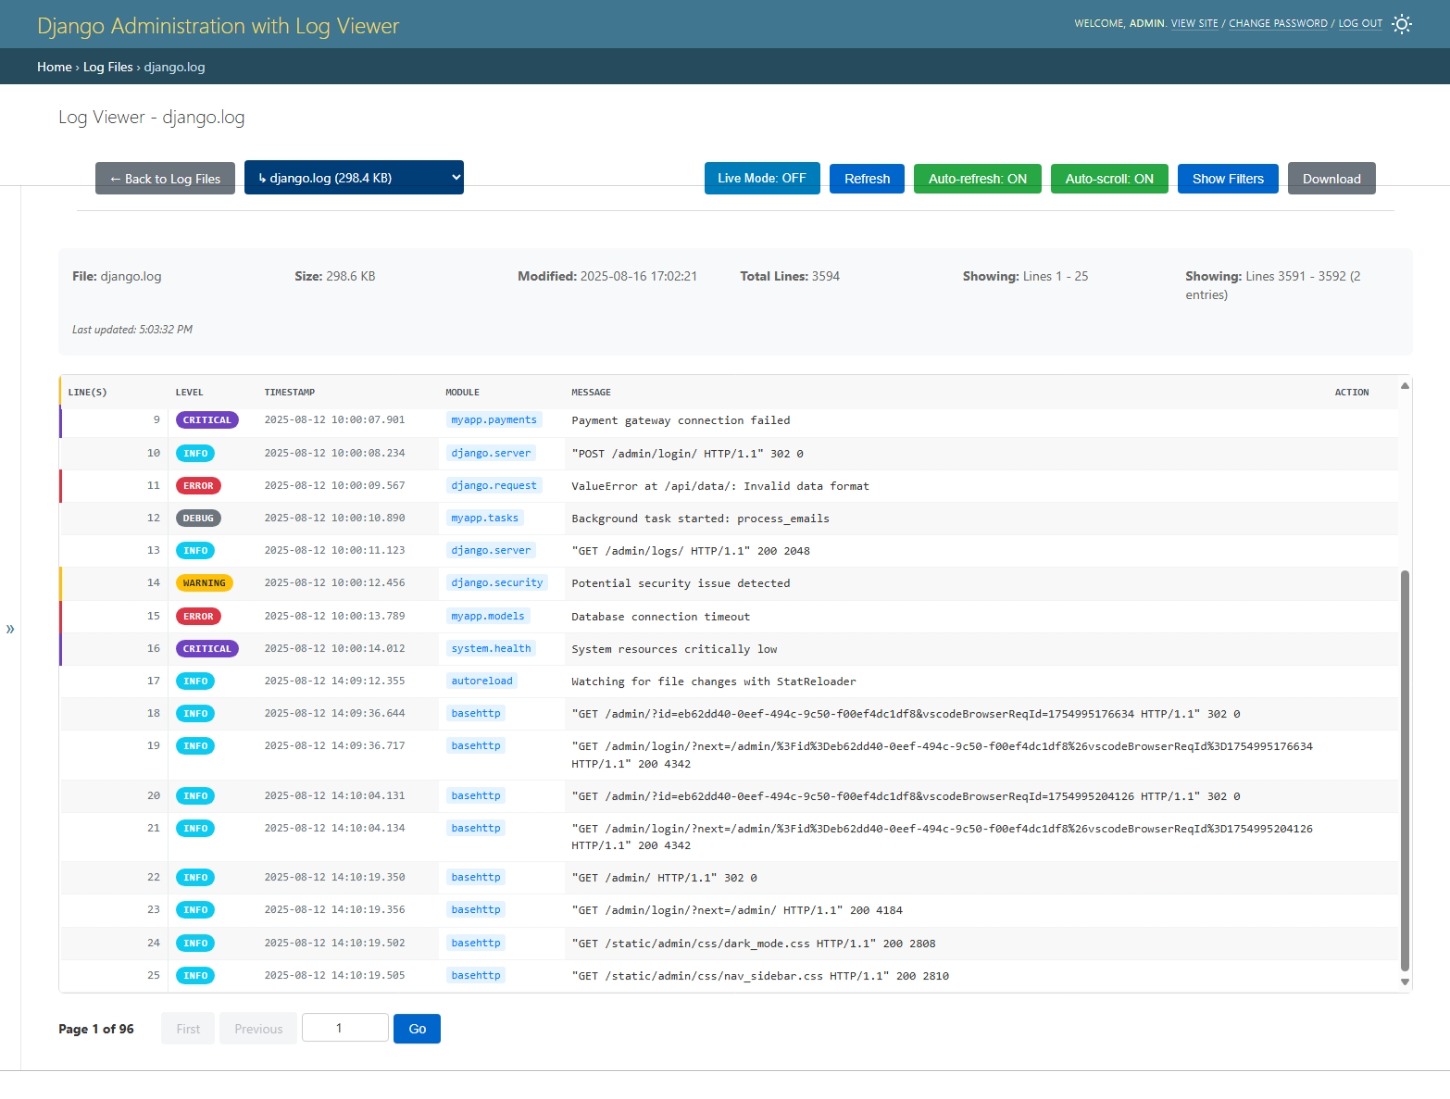Screen dimensions: 1450x1099
Task: Click the Log Out link
Action: [1360, 23]
